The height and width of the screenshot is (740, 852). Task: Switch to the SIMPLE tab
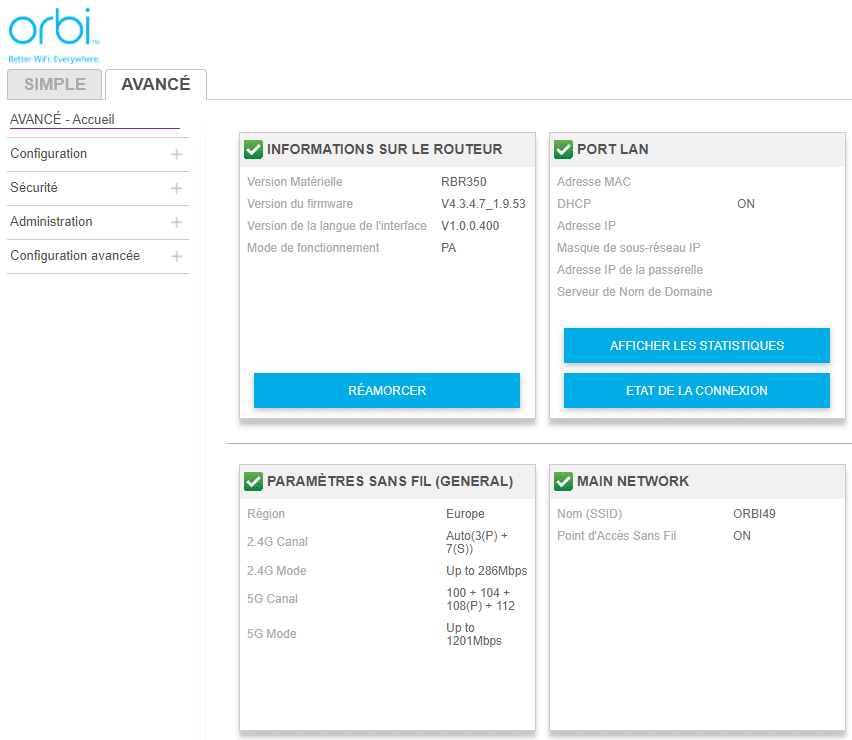coord(55,85)
